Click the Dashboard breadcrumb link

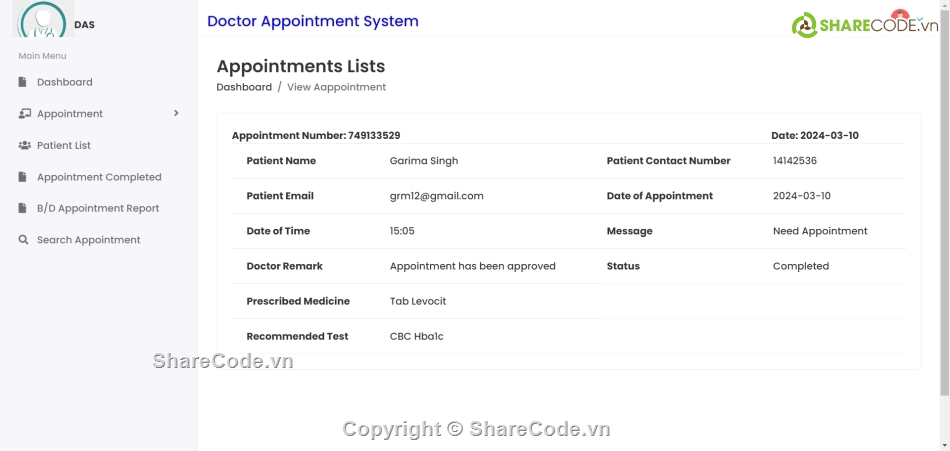tap(244, 87)
